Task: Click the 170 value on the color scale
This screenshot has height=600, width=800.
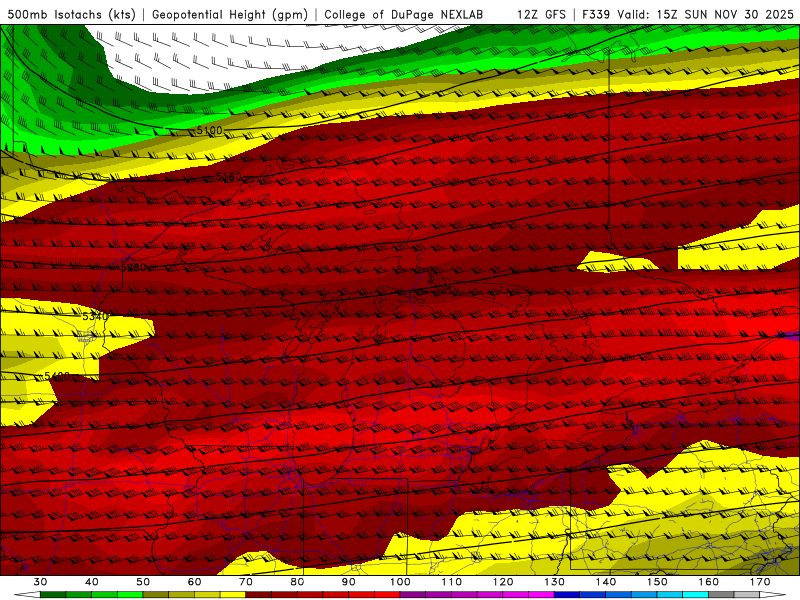Action: tap(760, 582)
